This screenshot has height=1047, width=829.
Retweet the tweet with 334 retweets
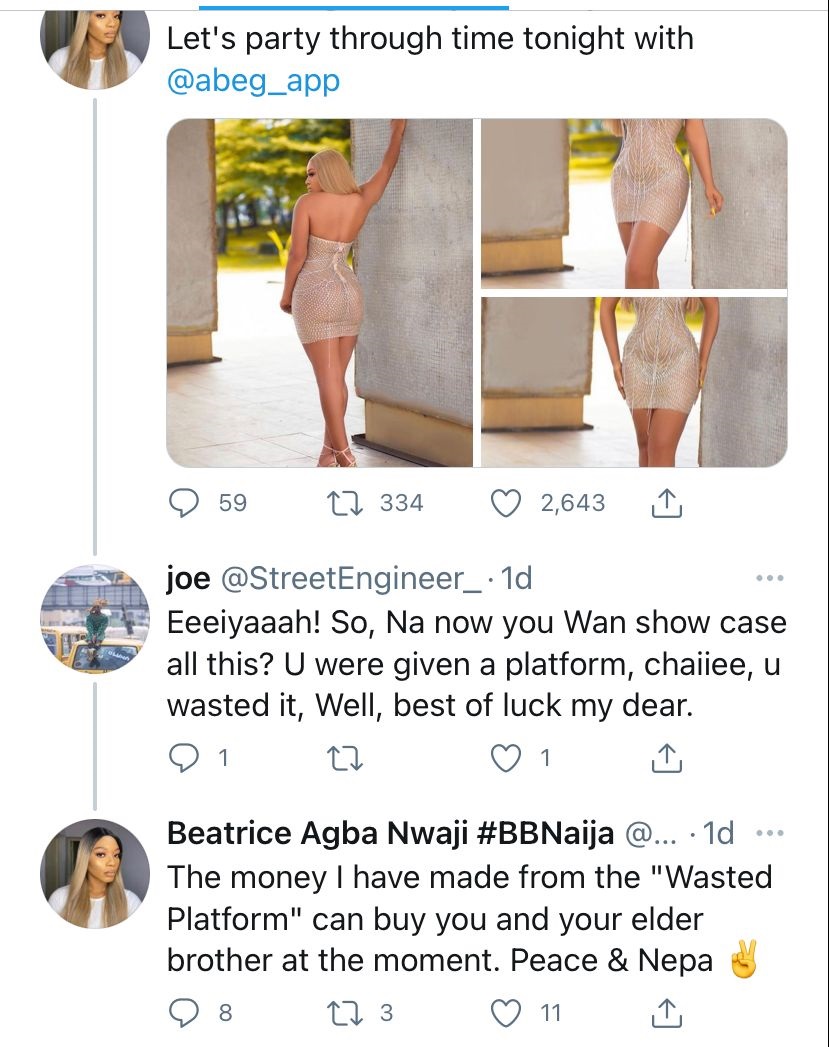click(346, 503)
